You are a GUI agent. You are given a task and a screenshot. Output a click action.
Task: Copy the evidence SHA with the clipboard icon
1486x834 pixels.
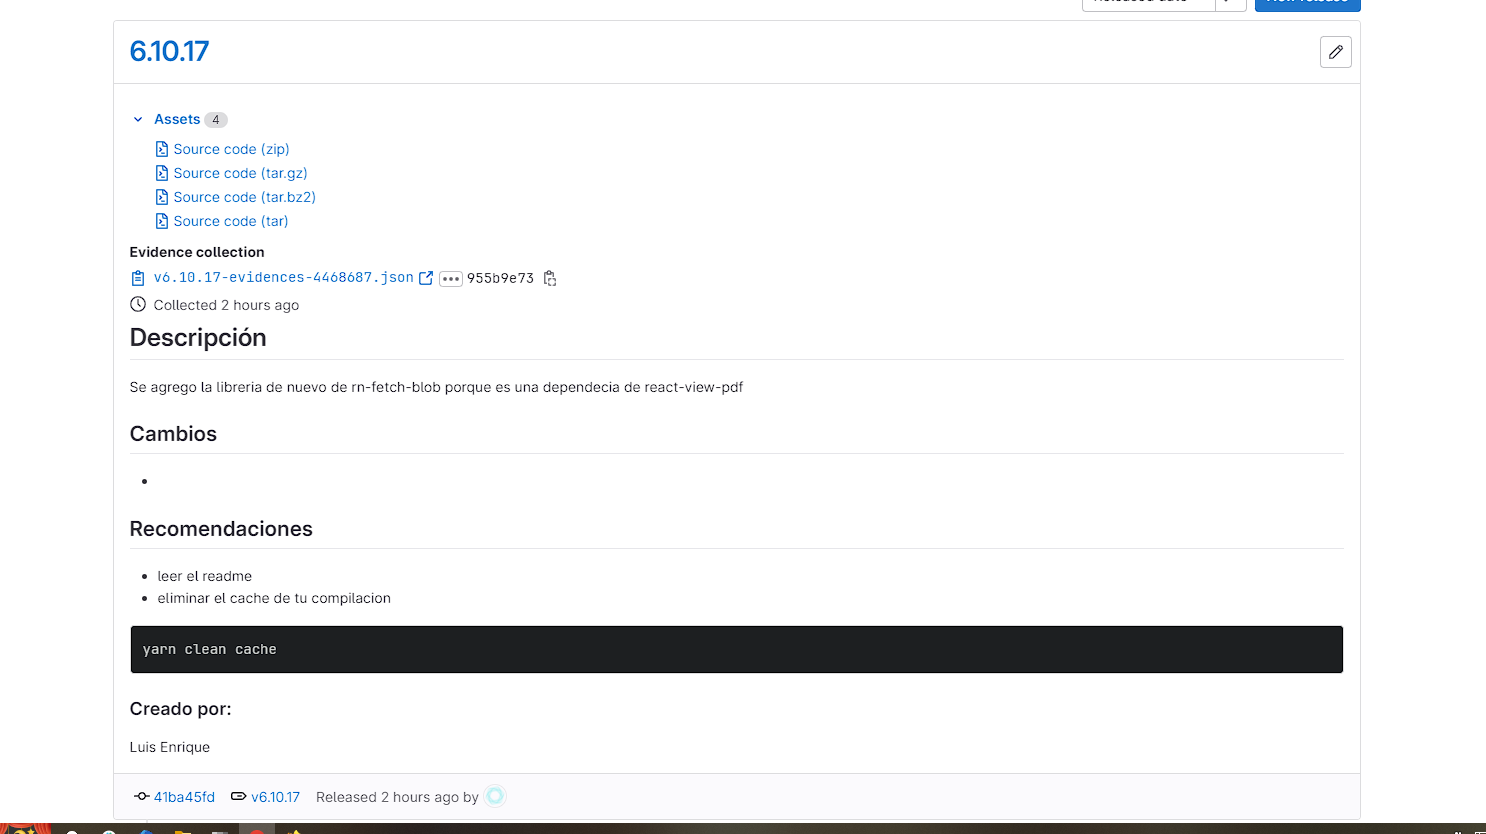(550, 278)
